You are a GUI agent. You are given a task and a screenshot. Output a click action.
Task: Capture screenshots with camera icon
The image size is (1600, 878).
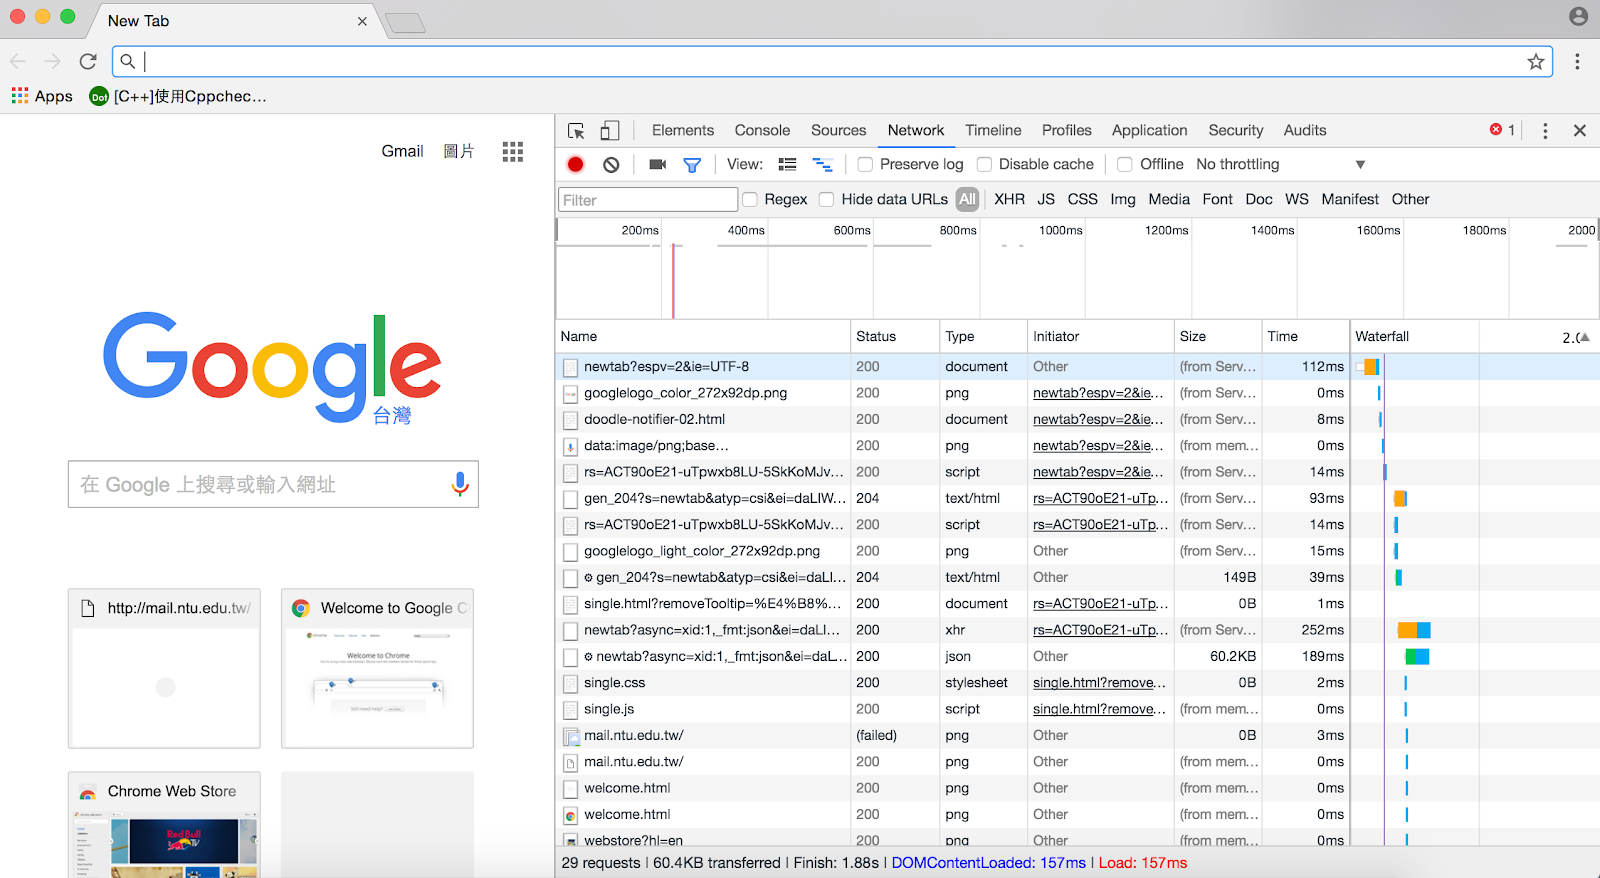pos(657,165)
